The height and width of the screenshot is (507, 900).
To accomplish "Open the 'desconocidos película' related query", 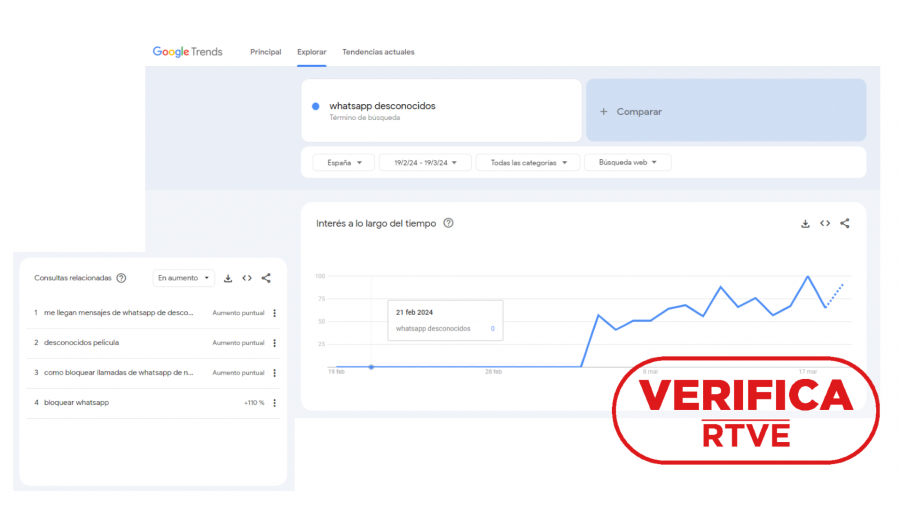I will [82, 343].
